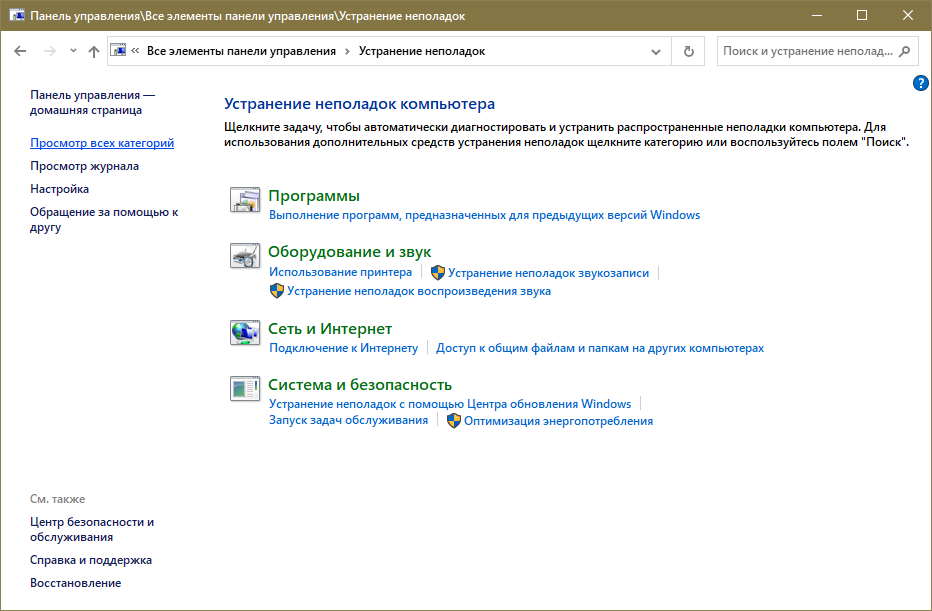The width and height of the screenshot is (932, 611).
Task: Click the Hardware and Sound category icon
Action: tap(245, 257)
